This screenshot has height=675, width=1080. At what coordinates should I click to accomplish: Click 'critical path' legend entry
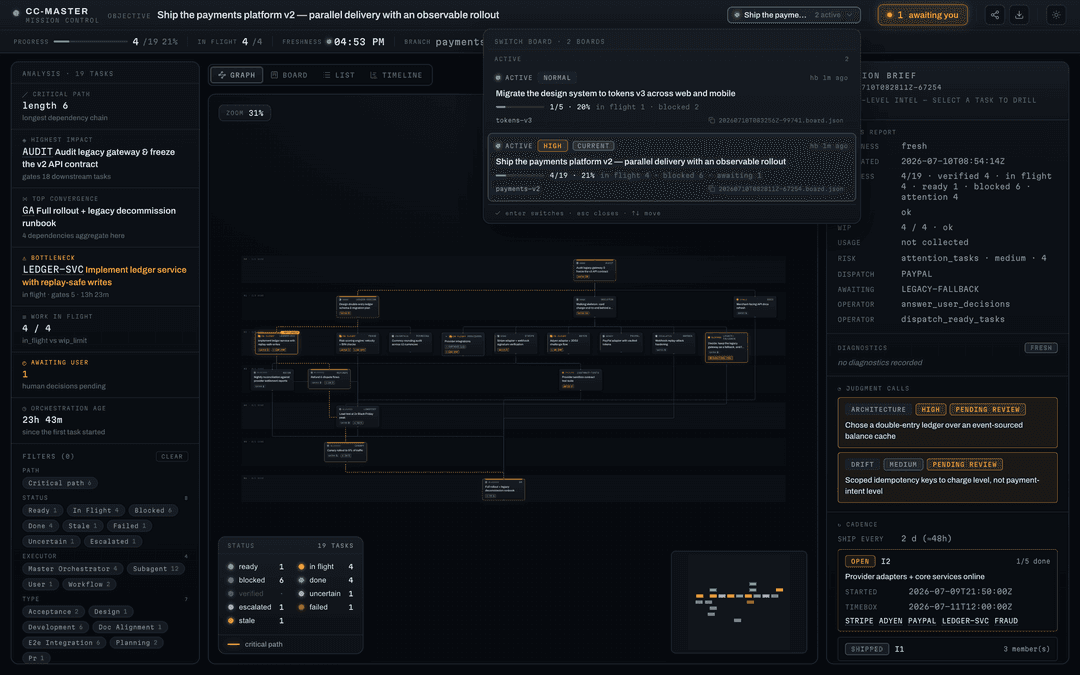256,645
